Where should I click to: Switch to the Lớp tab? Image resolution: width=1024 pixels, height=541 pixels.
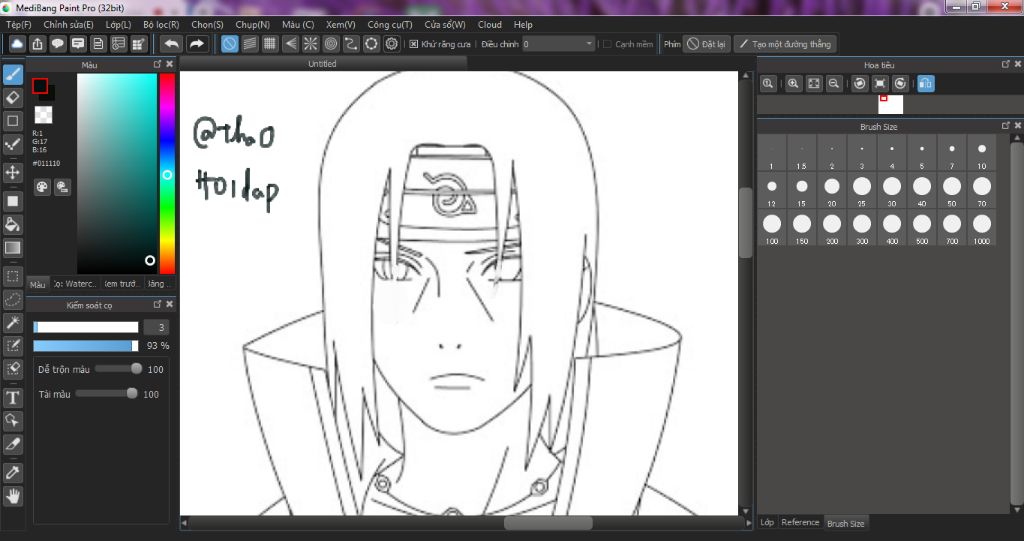pos(767,523)
